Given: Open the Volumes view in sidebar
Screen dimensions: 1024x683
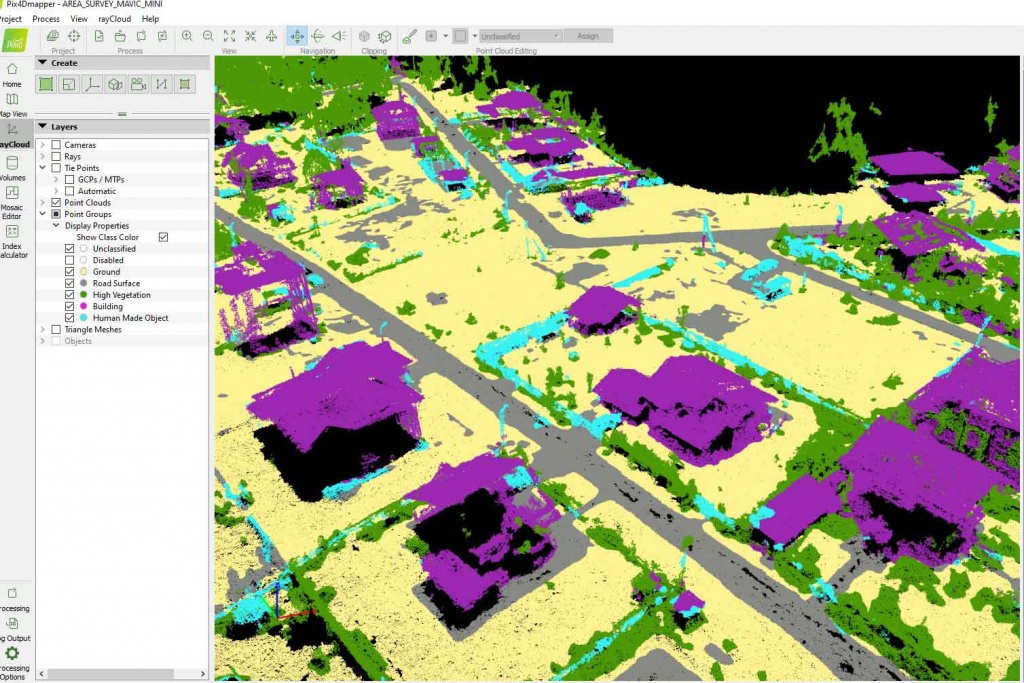Looking at the screenshot, I should [x=12, y=166].
